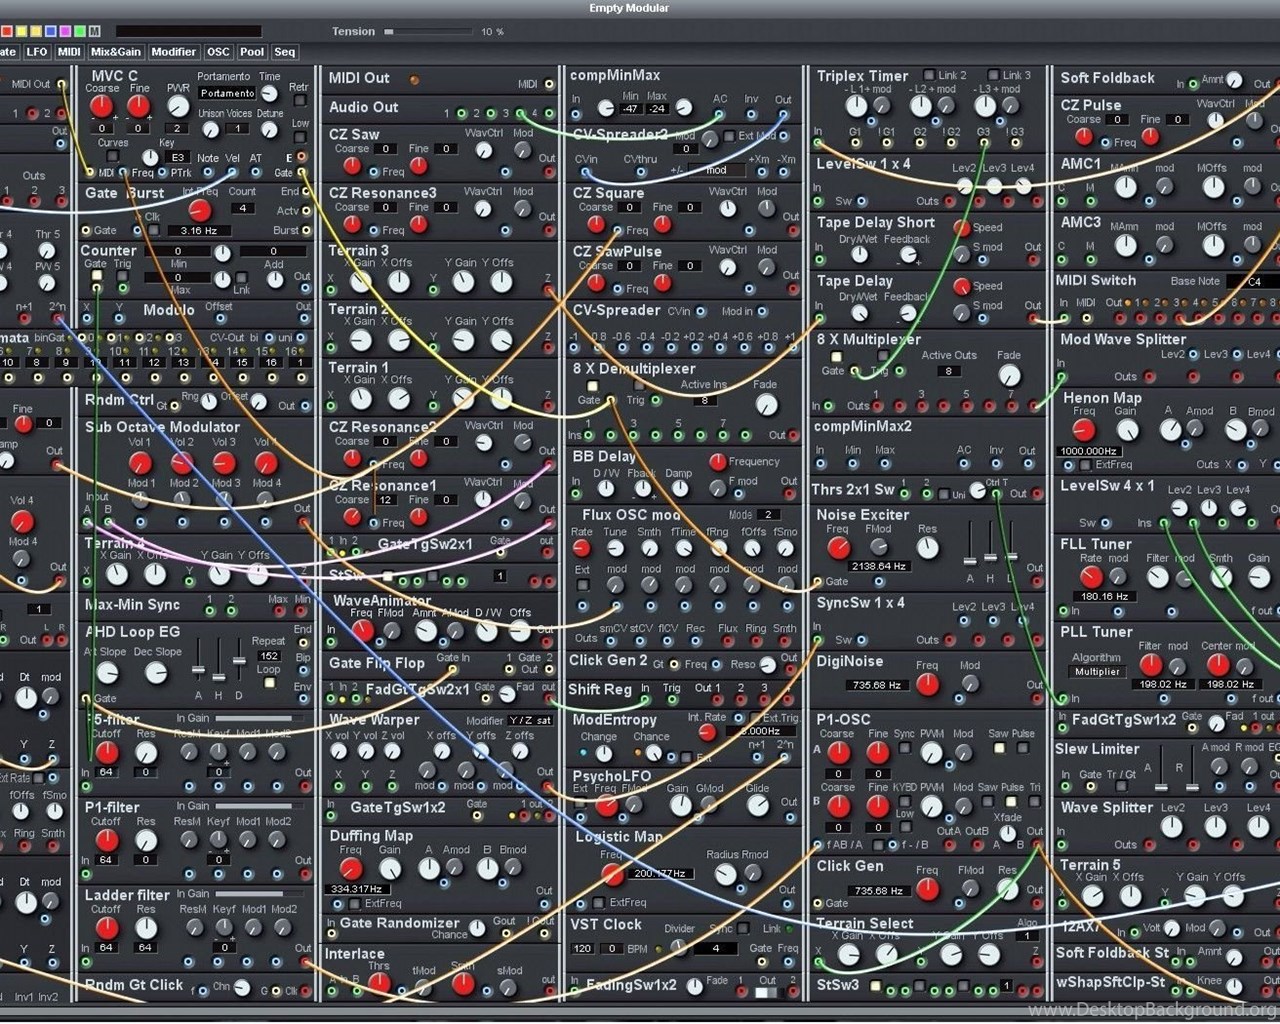The image size is (1280, 1024).
Task: Adjust FLL Tuner Rate knob
Action: tap(1091, 577)
